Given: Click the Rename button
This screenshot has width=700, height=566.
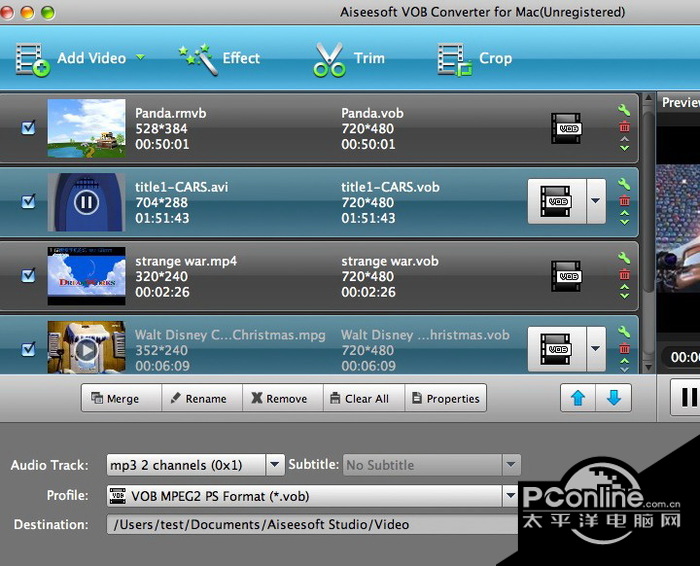Looking at the screenshot, I should (202, 398).
